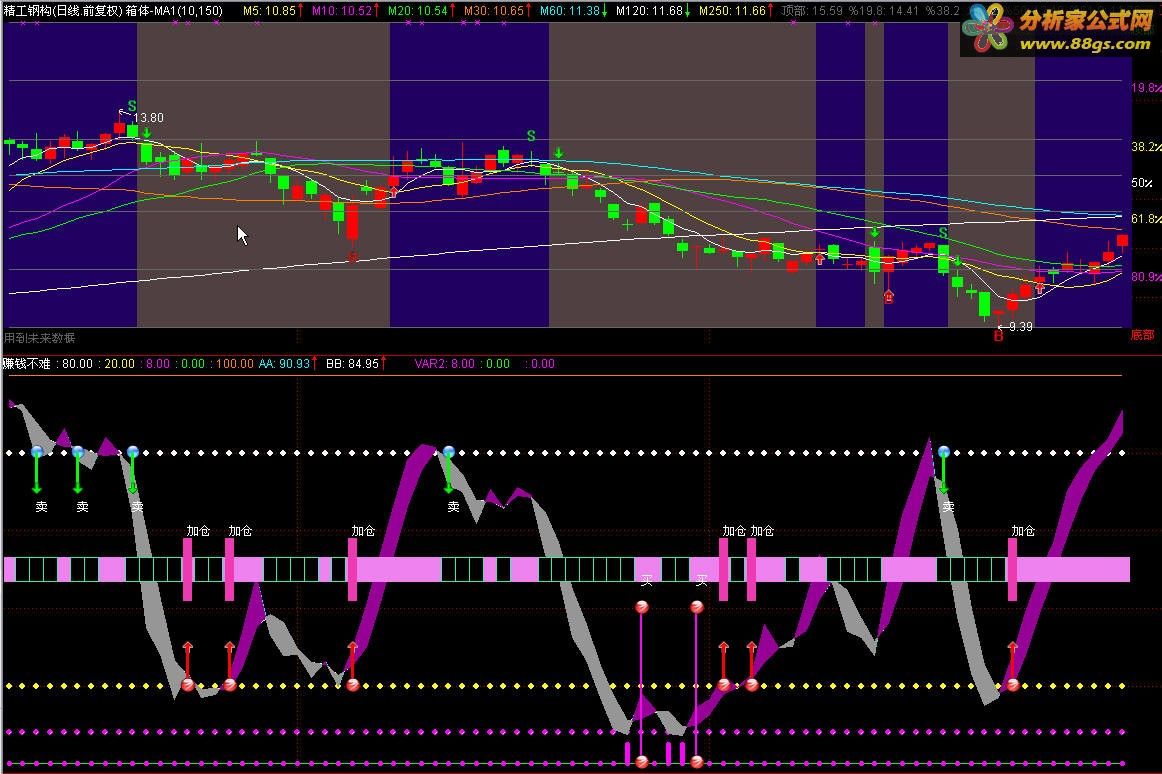Click the right 买 label

[x=702, y=580]
